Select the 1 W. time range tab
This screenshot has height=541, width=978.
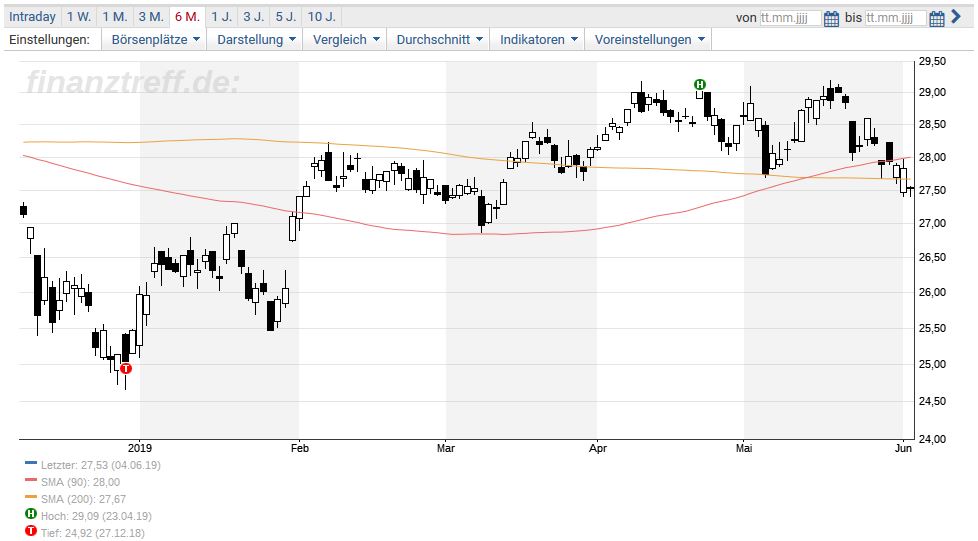(79, 17)
